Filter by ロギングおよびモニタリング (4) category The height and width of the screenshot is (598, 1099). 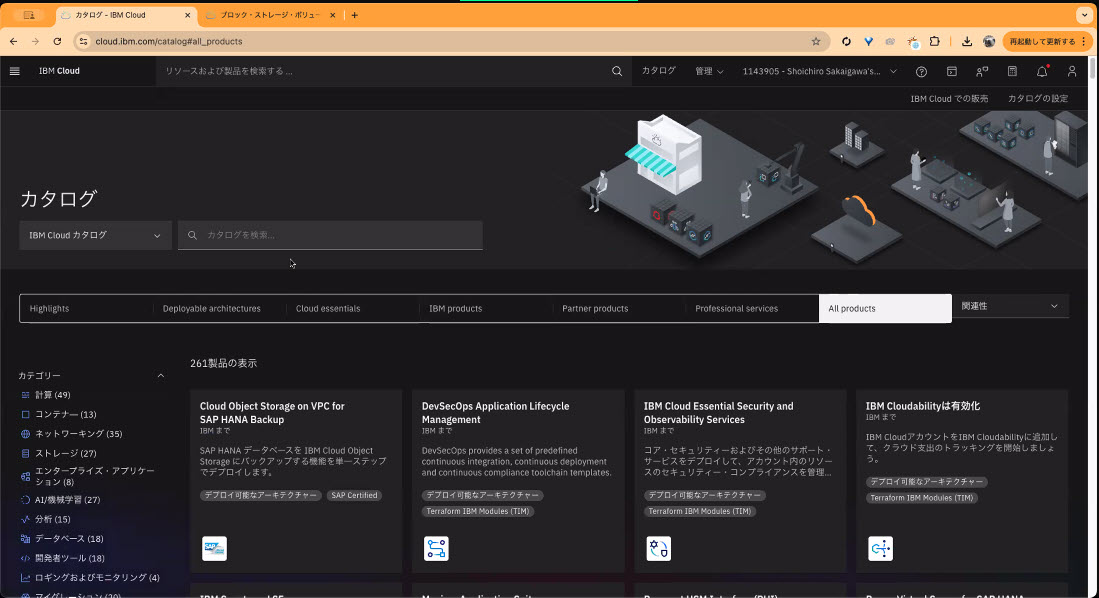(97, 578)
